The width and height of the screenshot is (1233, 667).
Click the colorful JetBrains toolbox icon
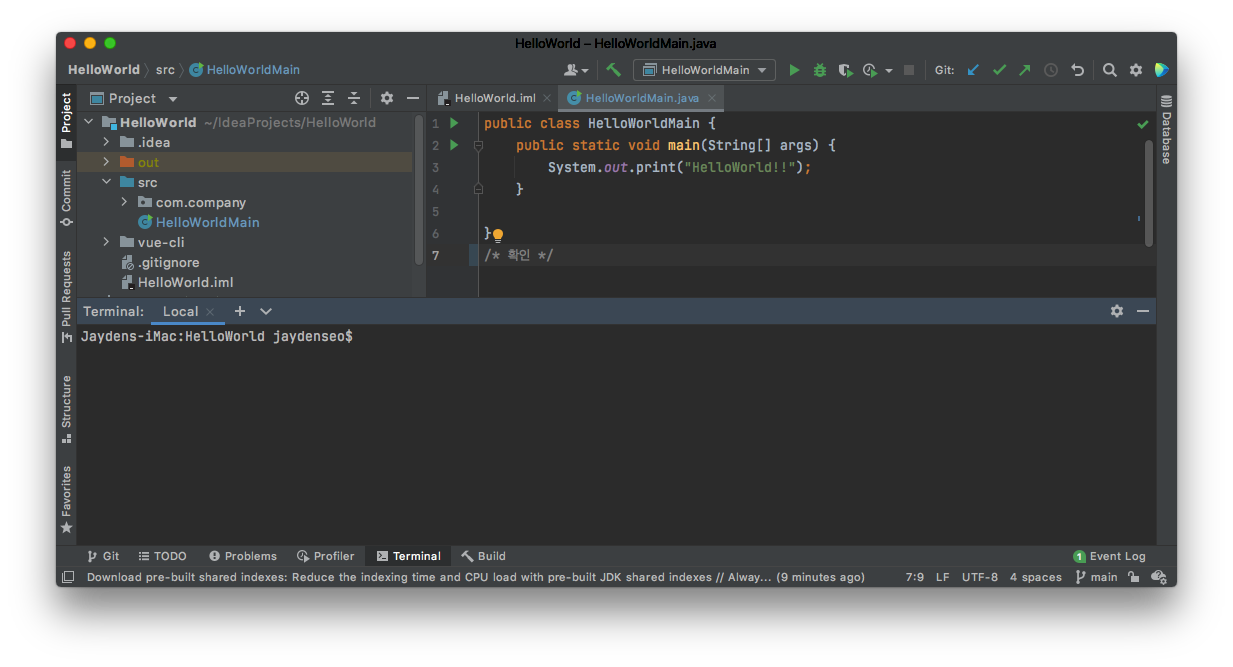1161,70
